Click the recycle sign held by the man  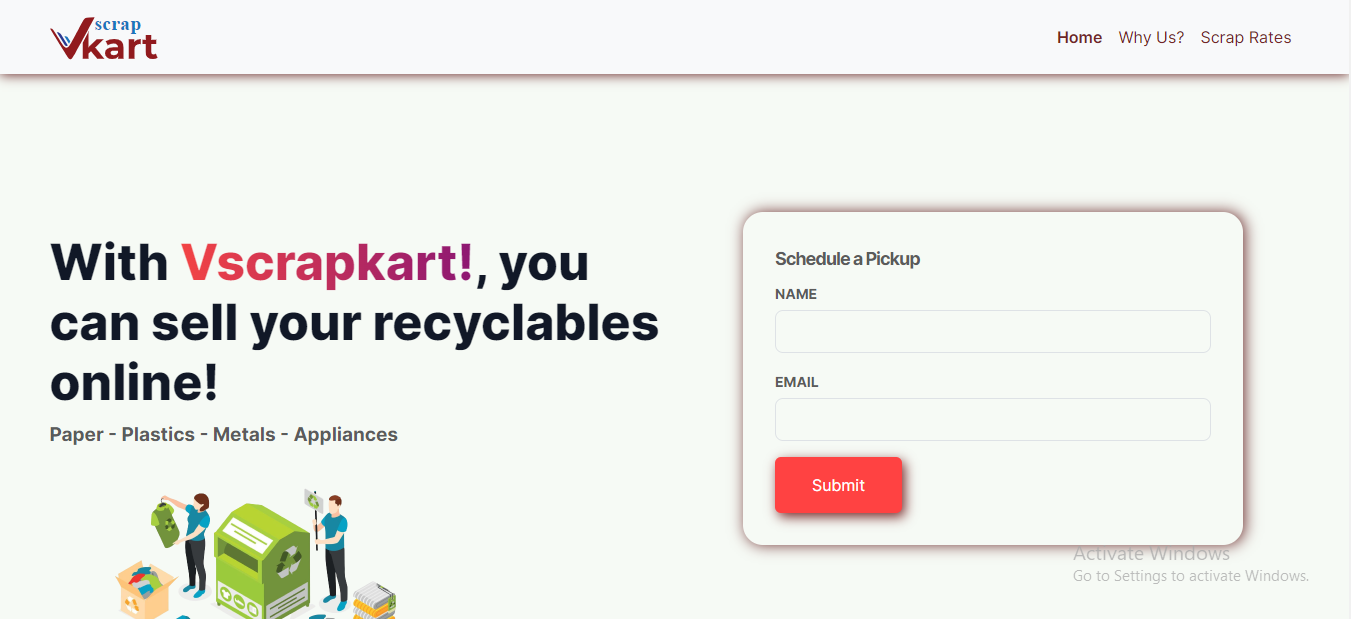(314, 500)
